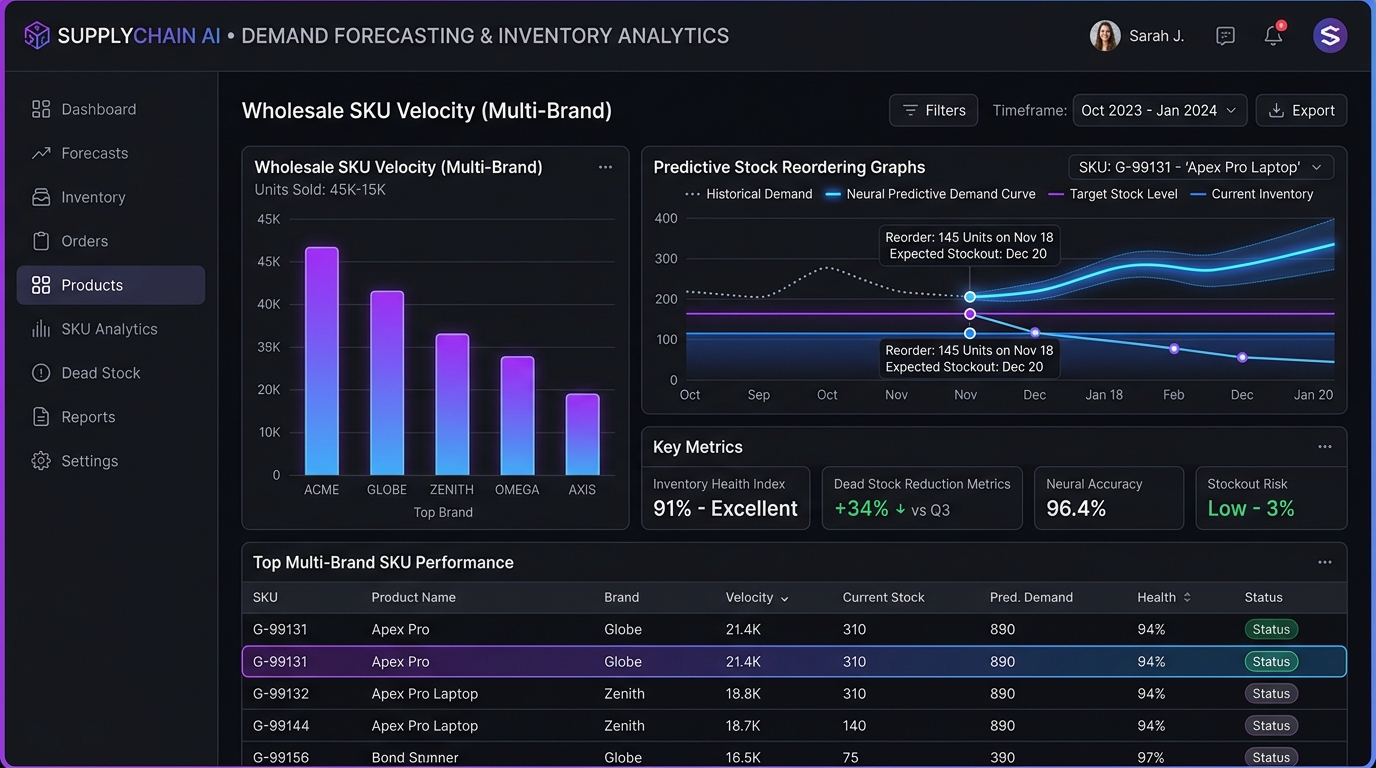Toggle the Historical Demand legend series

(748, 194)
